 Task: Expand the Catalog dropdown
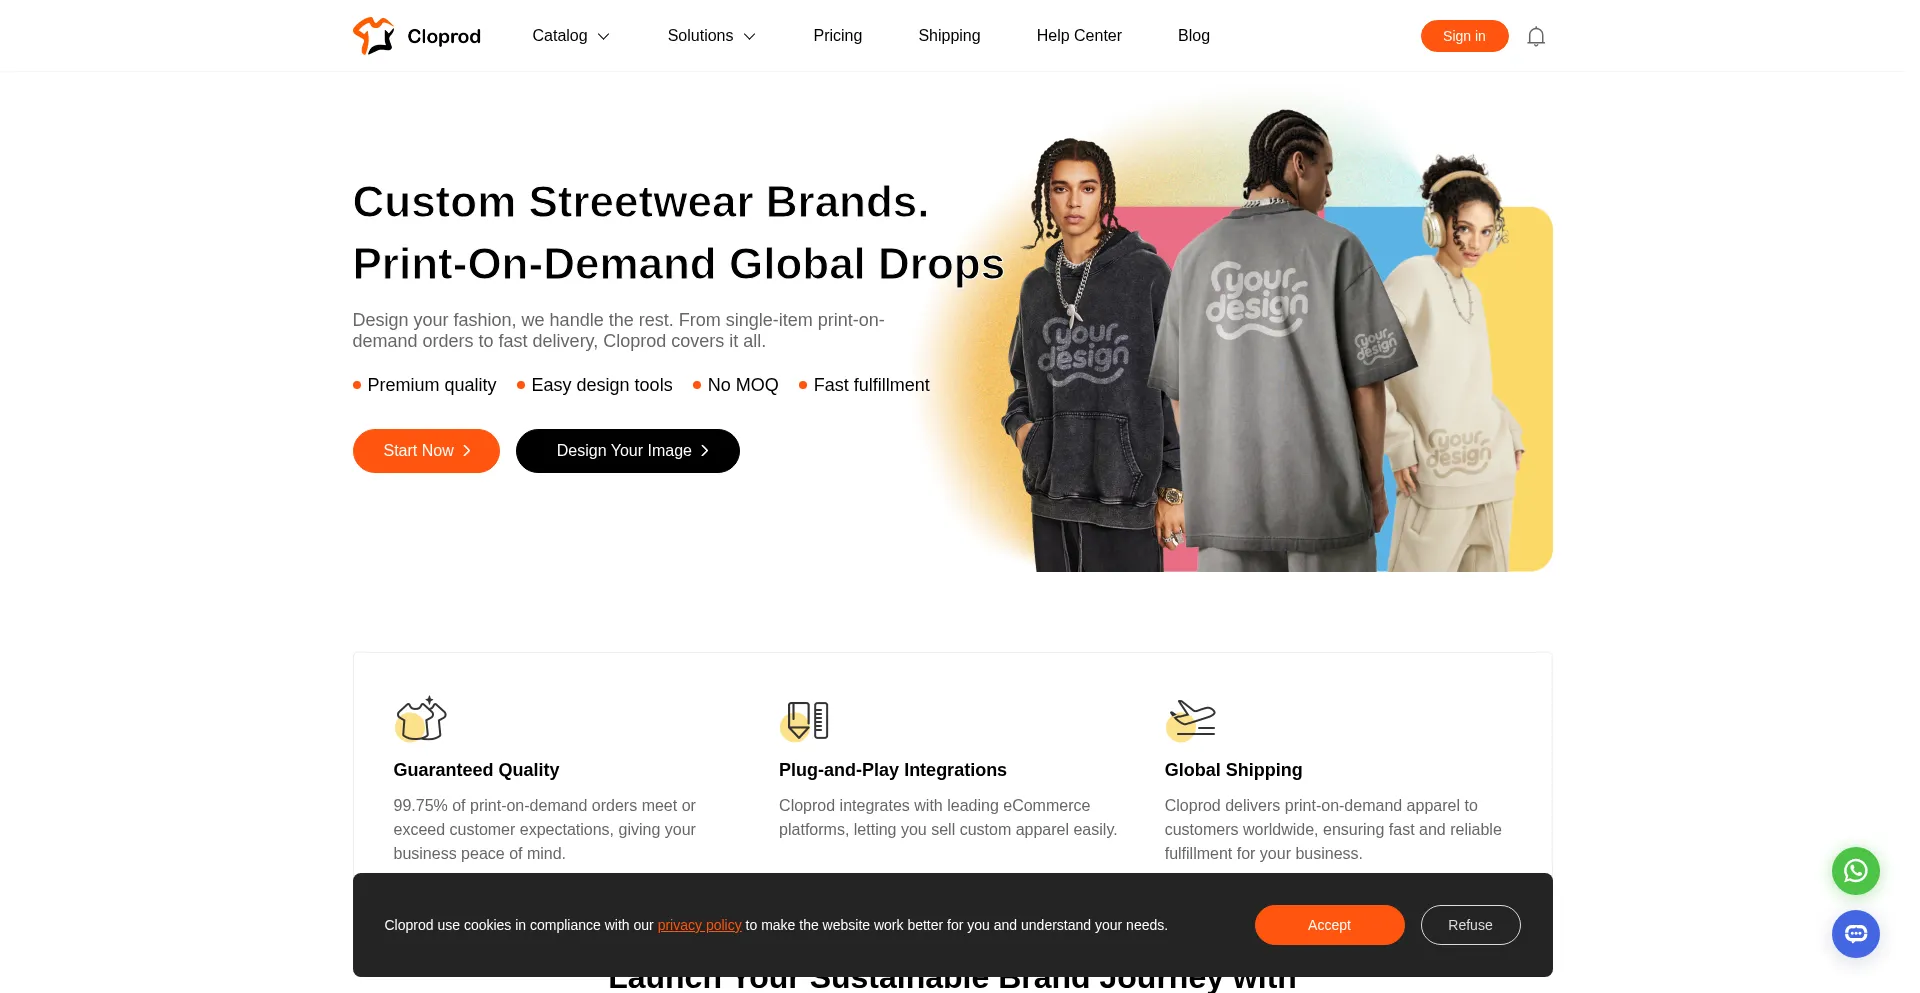[x=571, y=36]
